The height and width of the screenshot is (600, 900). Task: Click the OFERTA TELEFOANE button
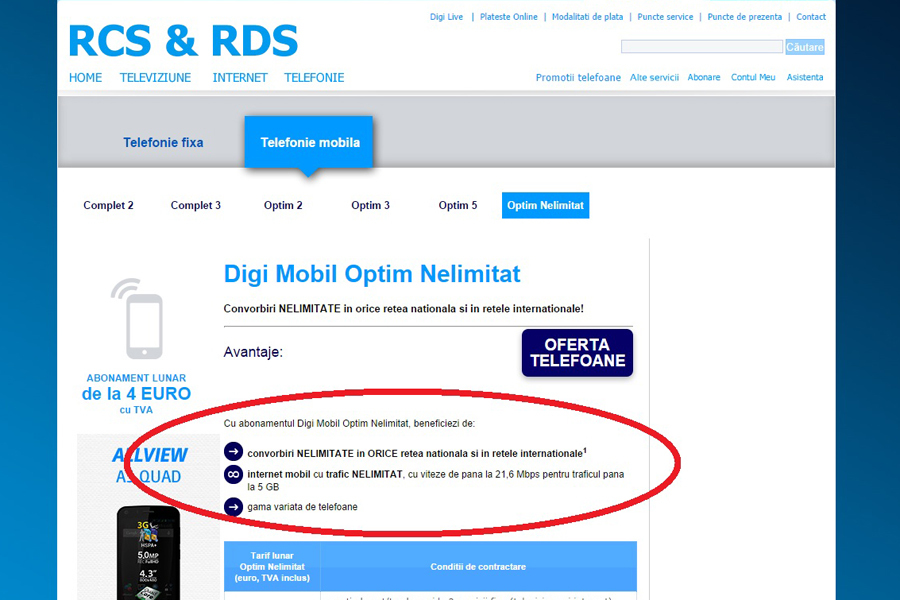577,353
